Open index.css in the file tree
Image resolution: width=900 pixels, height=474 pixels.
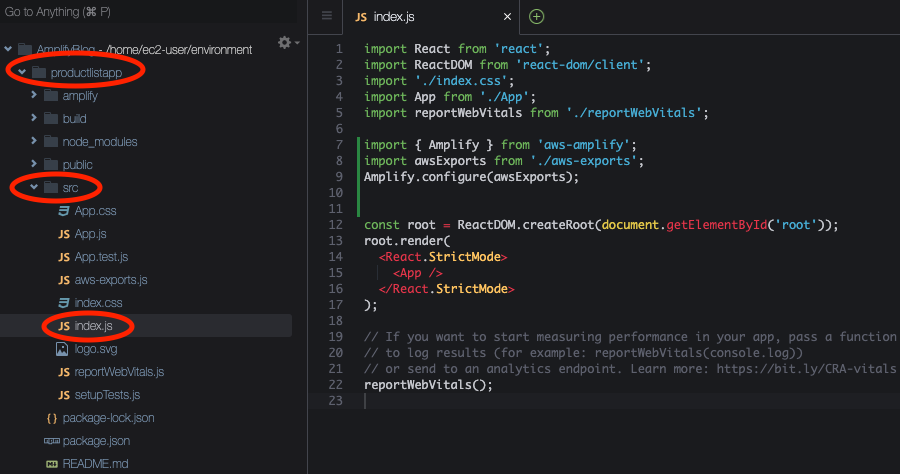tap(98, 302)
